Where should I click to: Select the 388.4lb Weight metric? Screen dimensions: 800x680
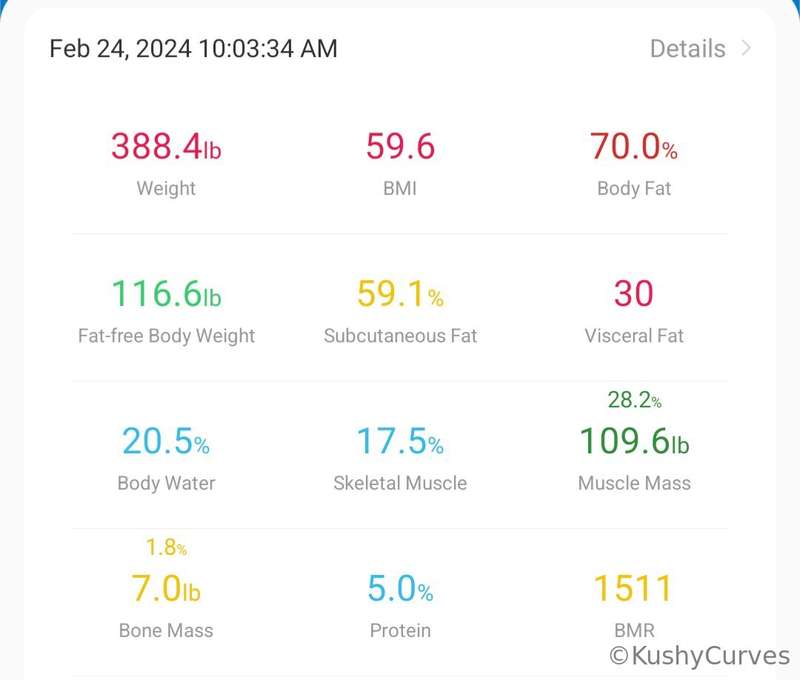166,163
